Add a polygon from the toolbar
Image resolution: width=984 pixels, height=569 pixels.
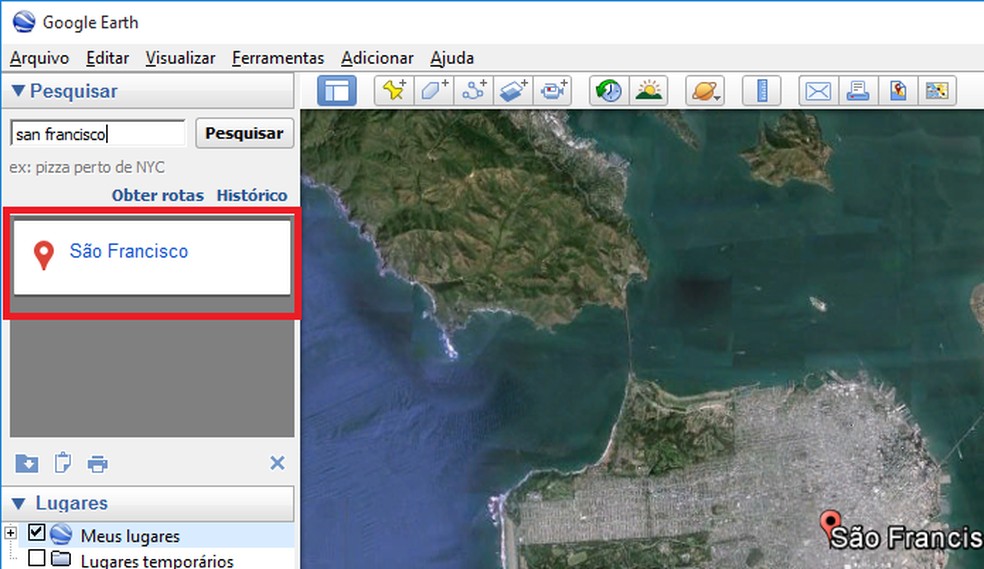click(x=434, y=91)
